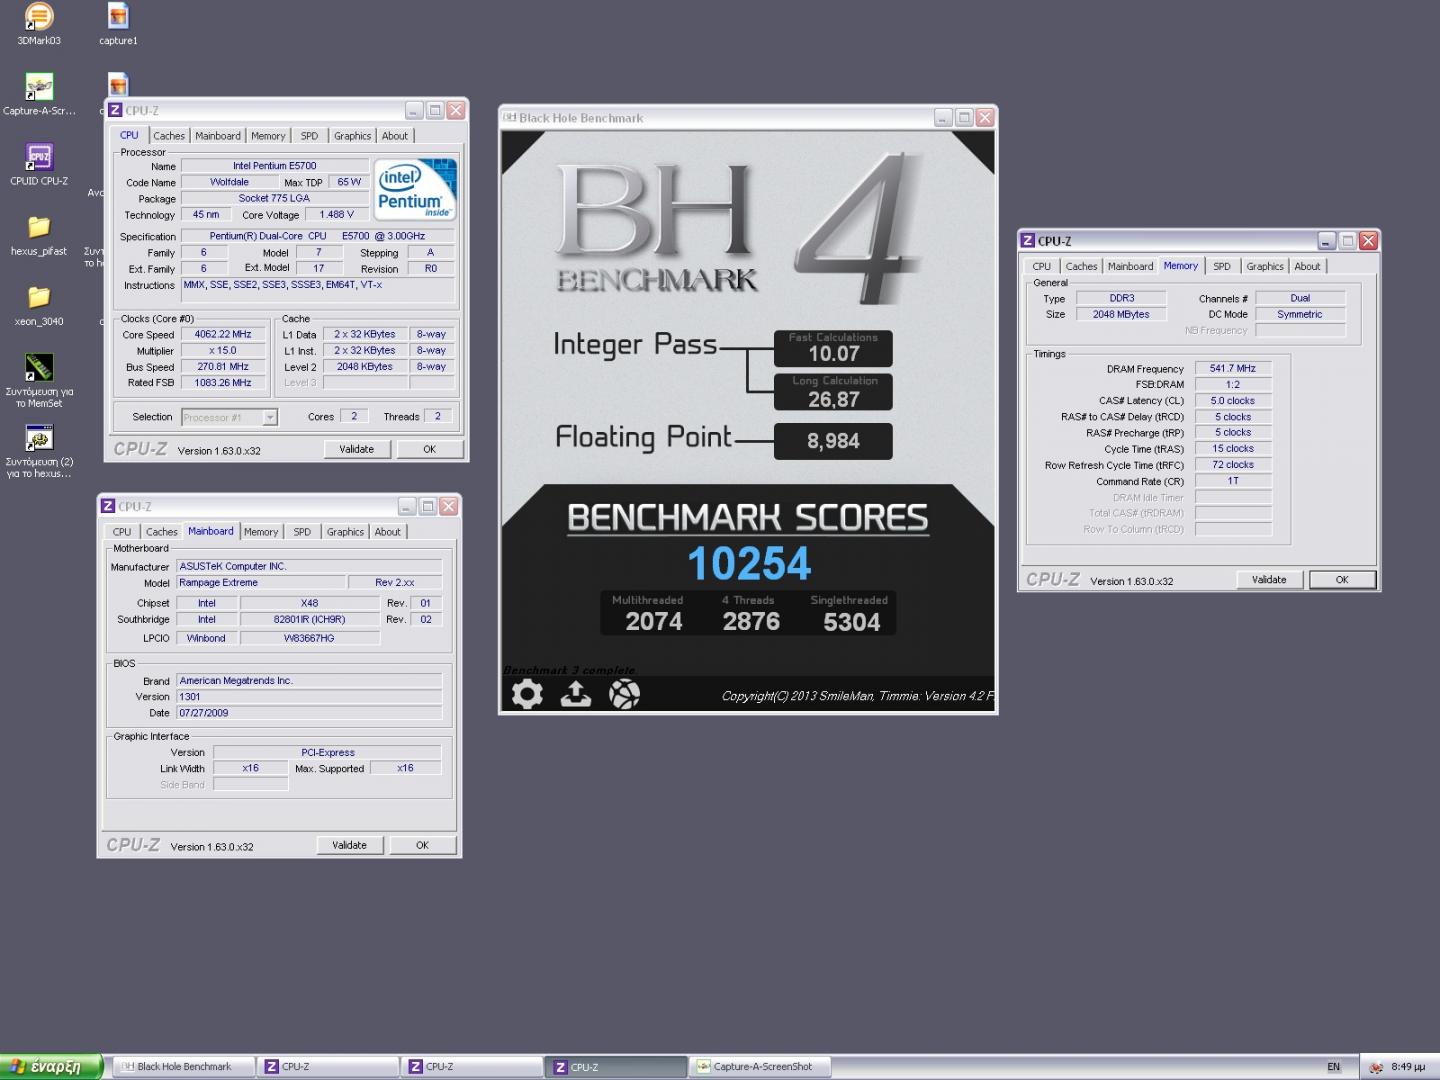Click the Windows start button
The image size is (1440, 1080).
pyautogui.click(x=52, y=1067)
